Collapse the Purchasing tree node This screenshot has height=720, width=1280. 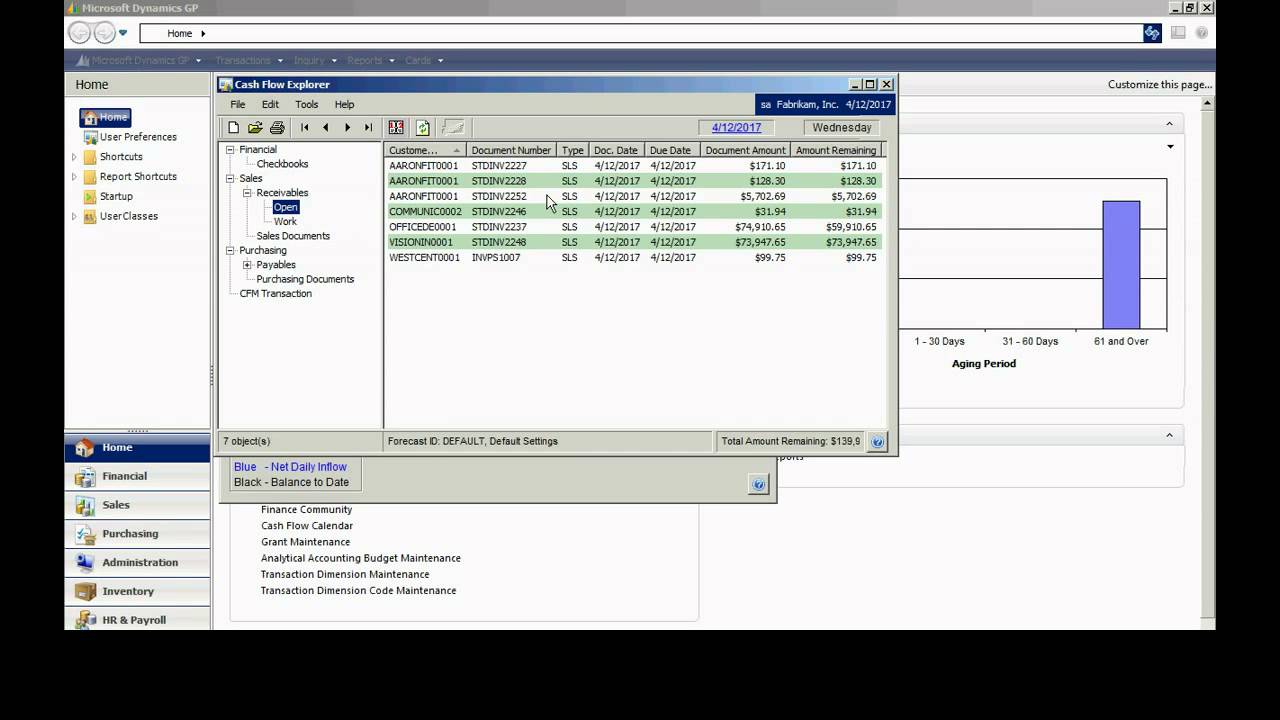(x=230, y=251)
